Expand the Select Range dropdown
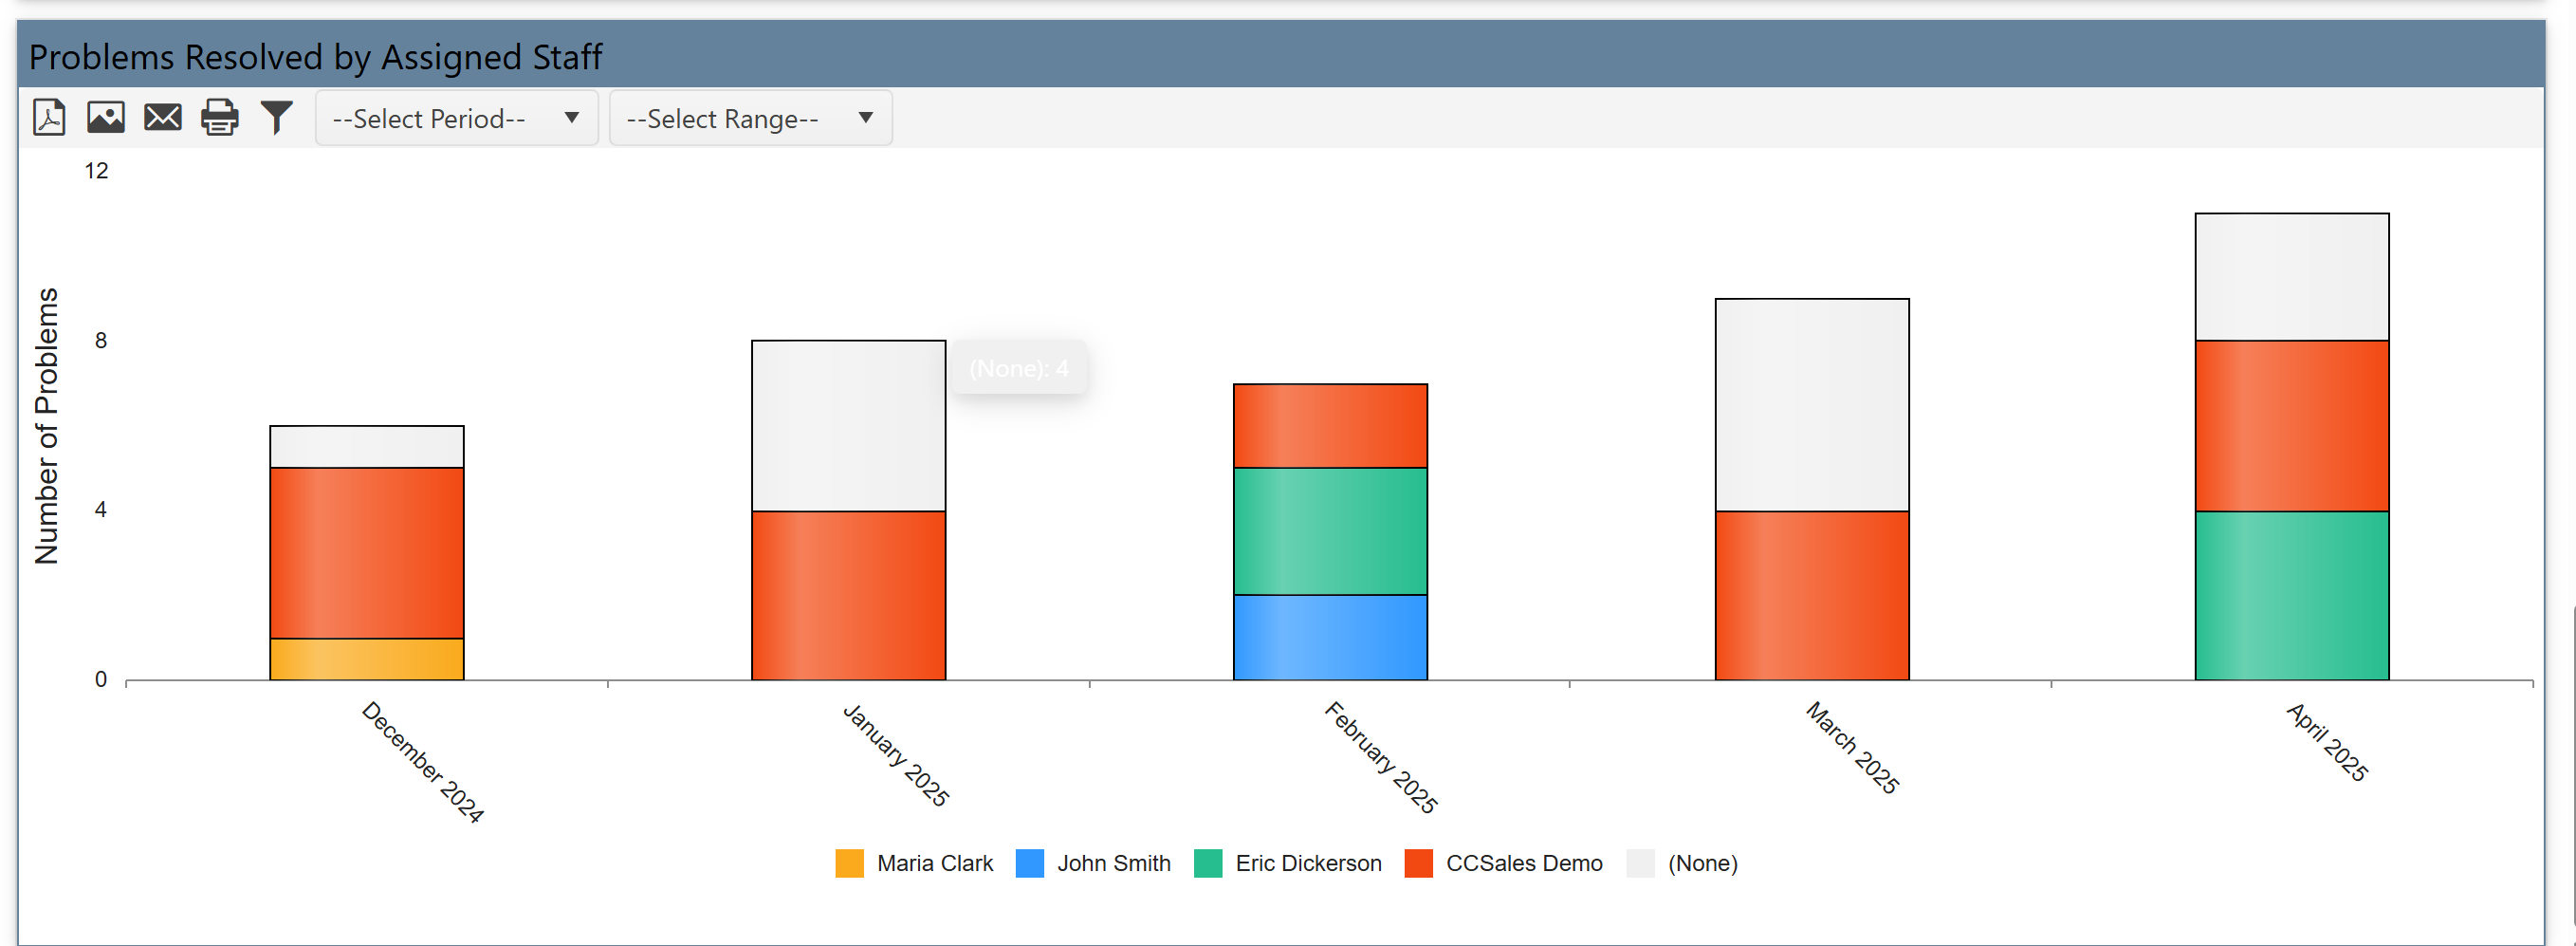The height and width of the screenshot is (946, 2576). [750, 119]
